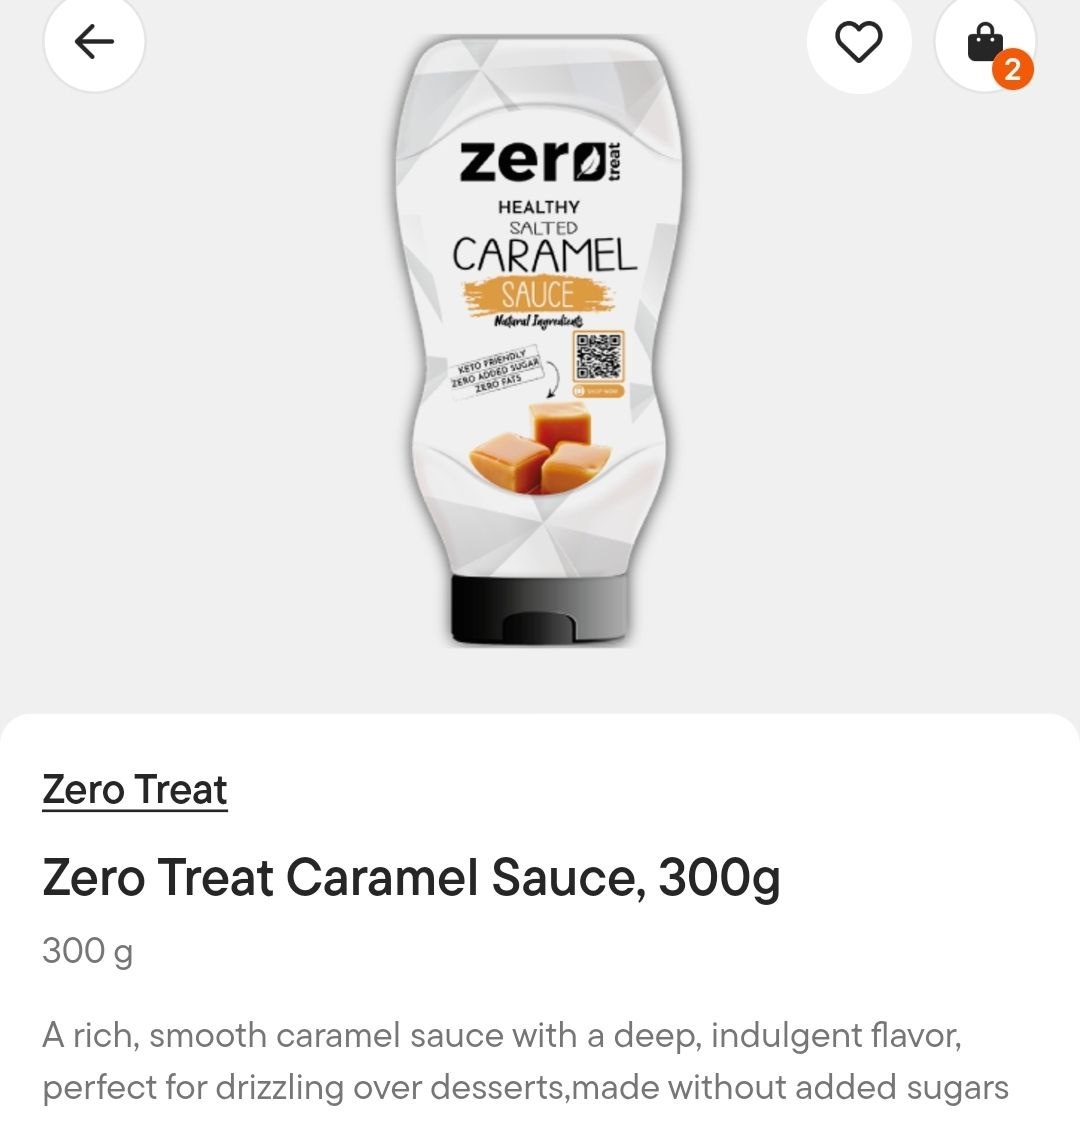Click the small orange button under QR code
The image size is (1080, 1142).
(599, 391)
